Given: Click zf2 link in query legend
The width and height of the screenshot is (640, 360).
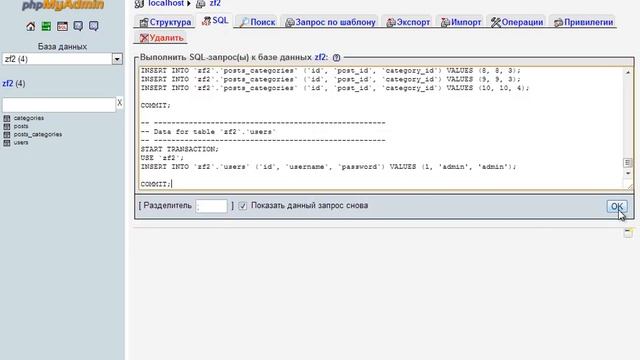Looking at the screenshot, I should 321,58.
